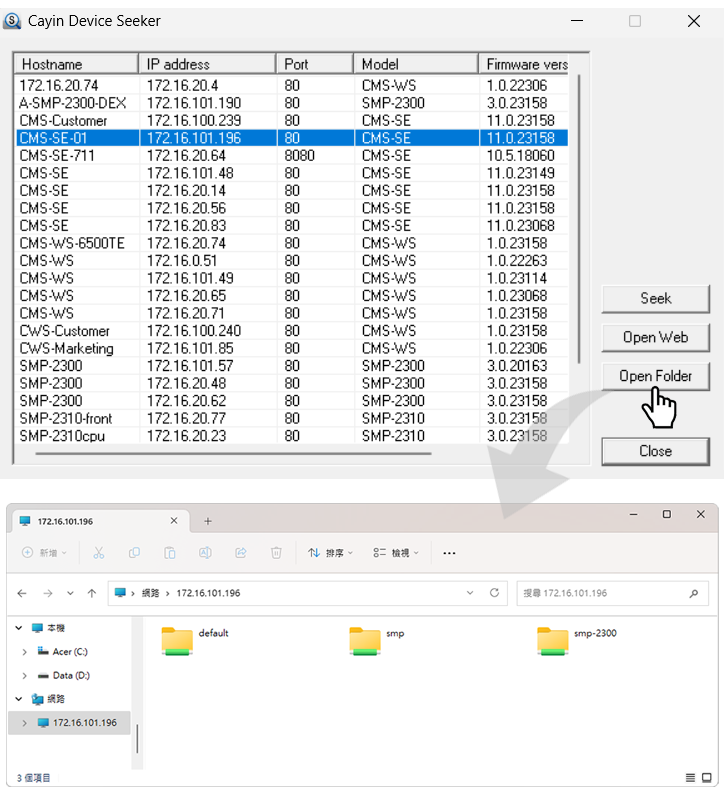
Task: Click the search magnifier icon
Action: [694, 593]
